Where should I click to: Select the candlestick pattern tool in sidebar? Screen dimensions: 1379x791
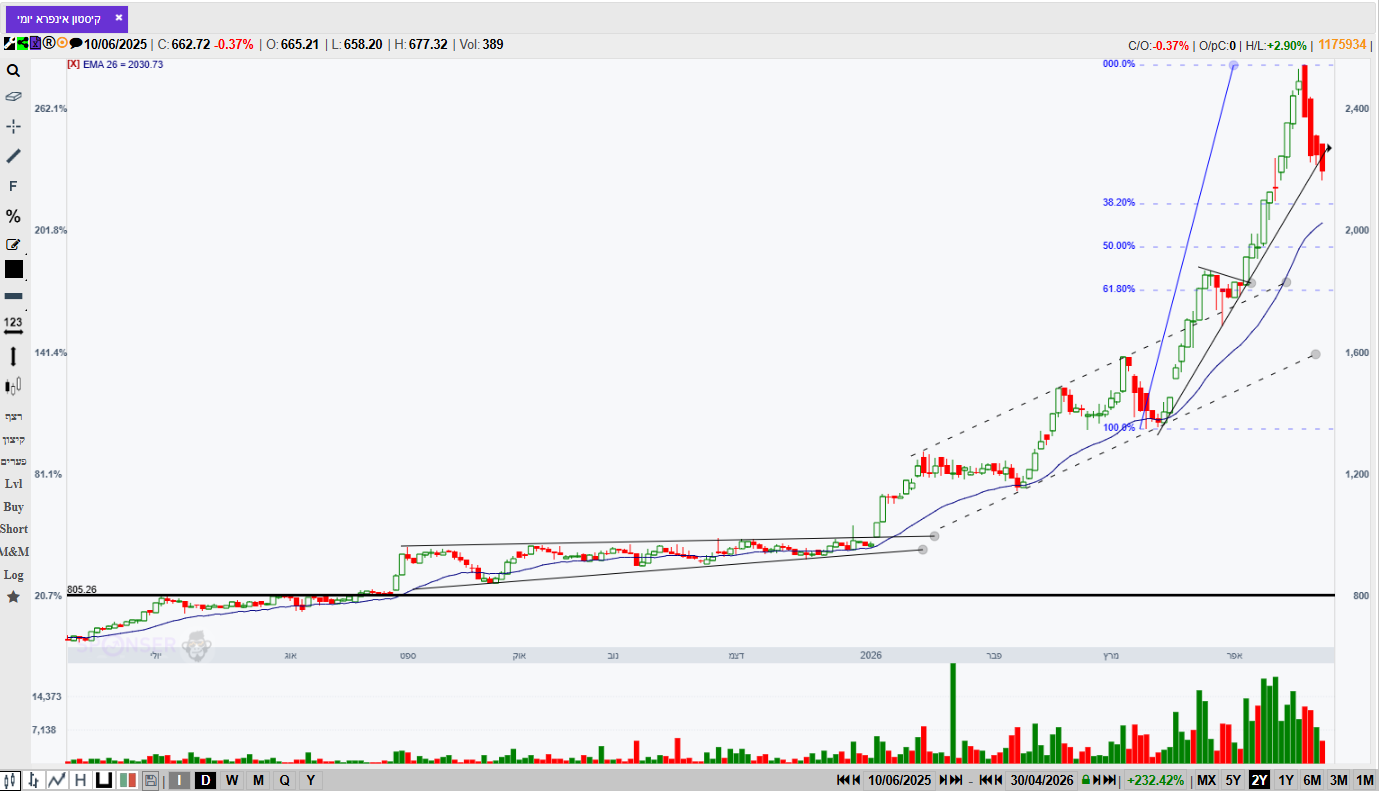(x=13, y=386)
